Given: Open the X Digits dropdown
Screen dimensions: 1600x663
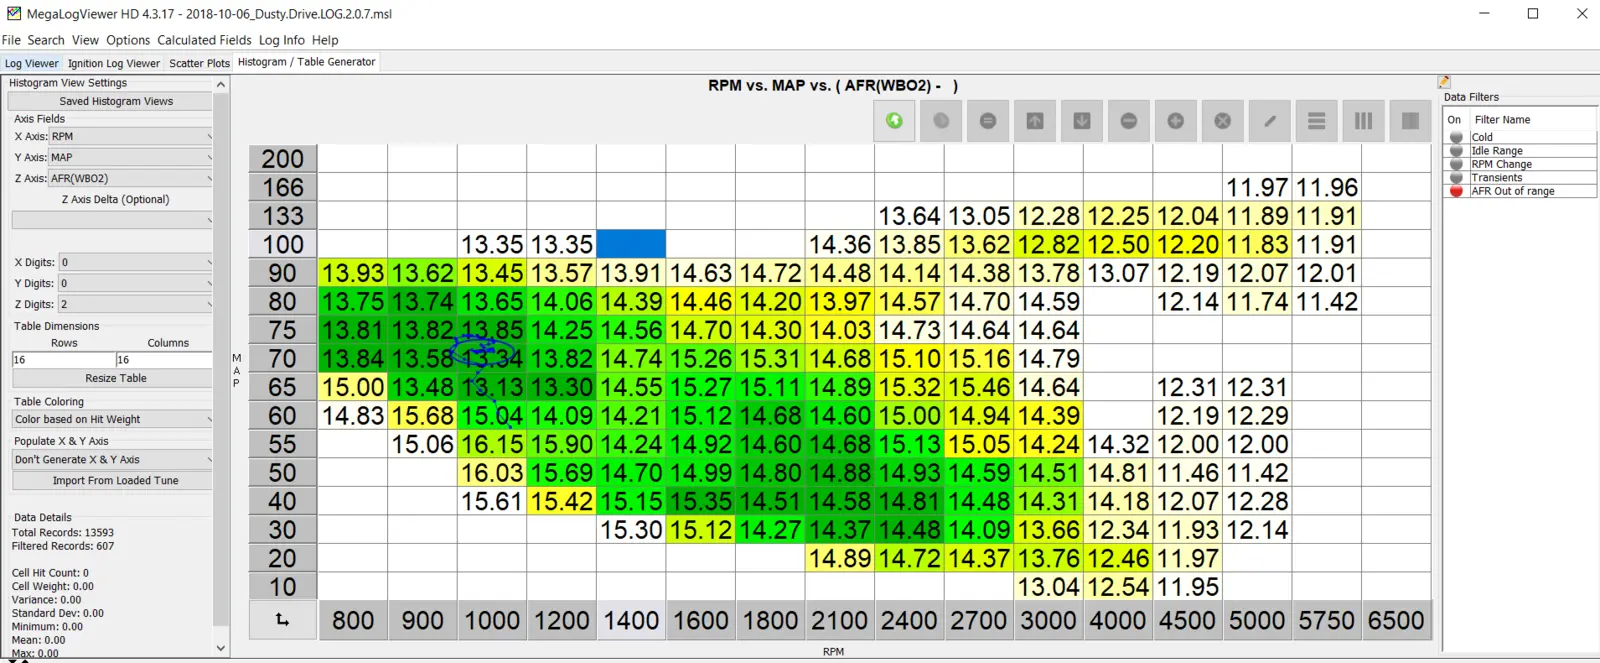Looking at the screenshot, I should pos(135,262).
